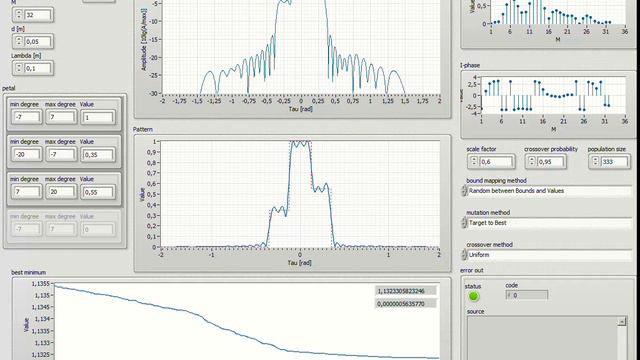640x360 pixels.
Task: Click the Pattern graph title label
Action: point(142,129)
